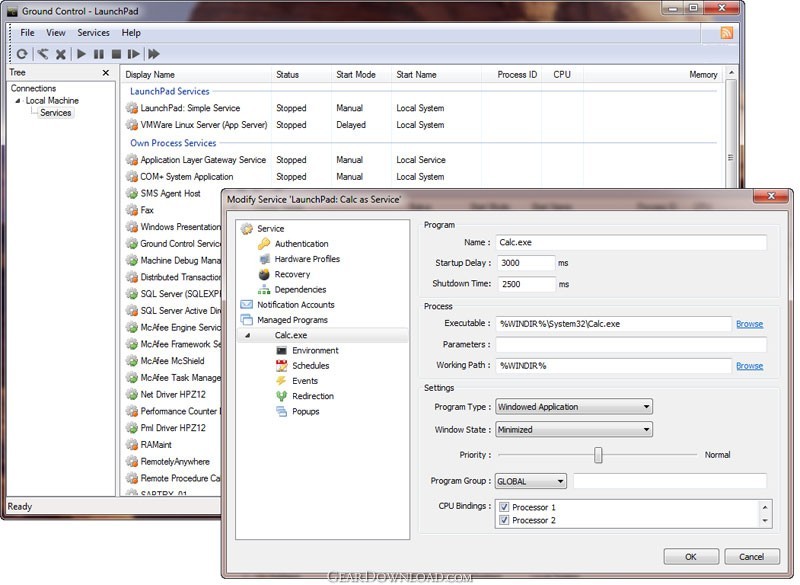Click the Service gear icon in dialog tree

pos(247,228)
